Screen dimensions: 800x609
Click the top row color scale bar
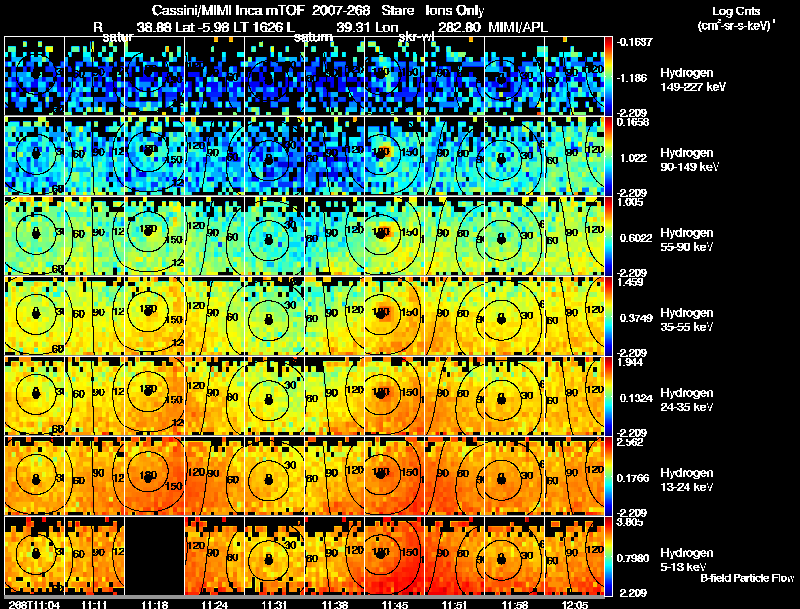608,75
